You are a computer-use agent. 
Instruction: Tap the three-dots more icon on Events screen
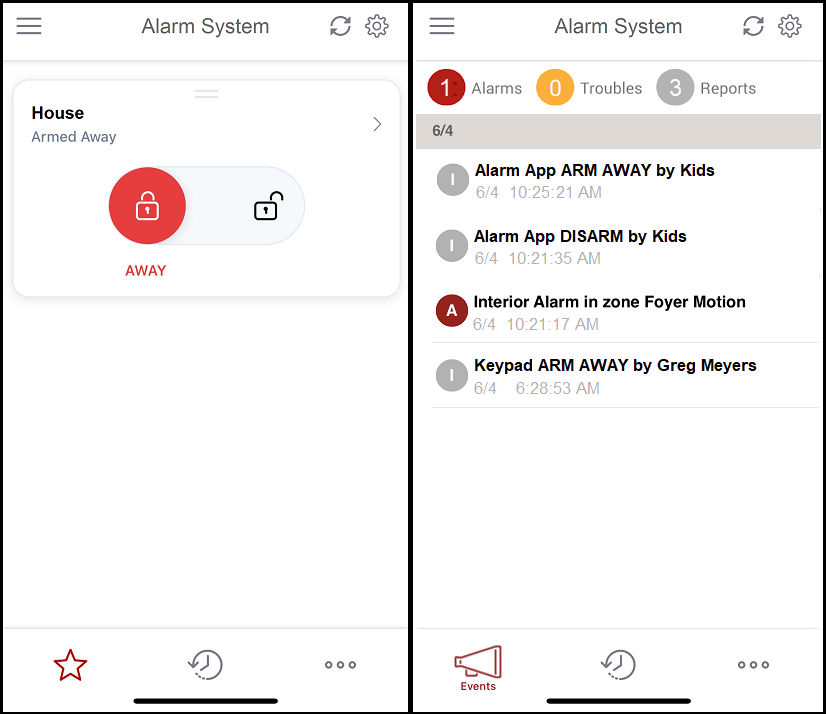[x=753, y=665]
